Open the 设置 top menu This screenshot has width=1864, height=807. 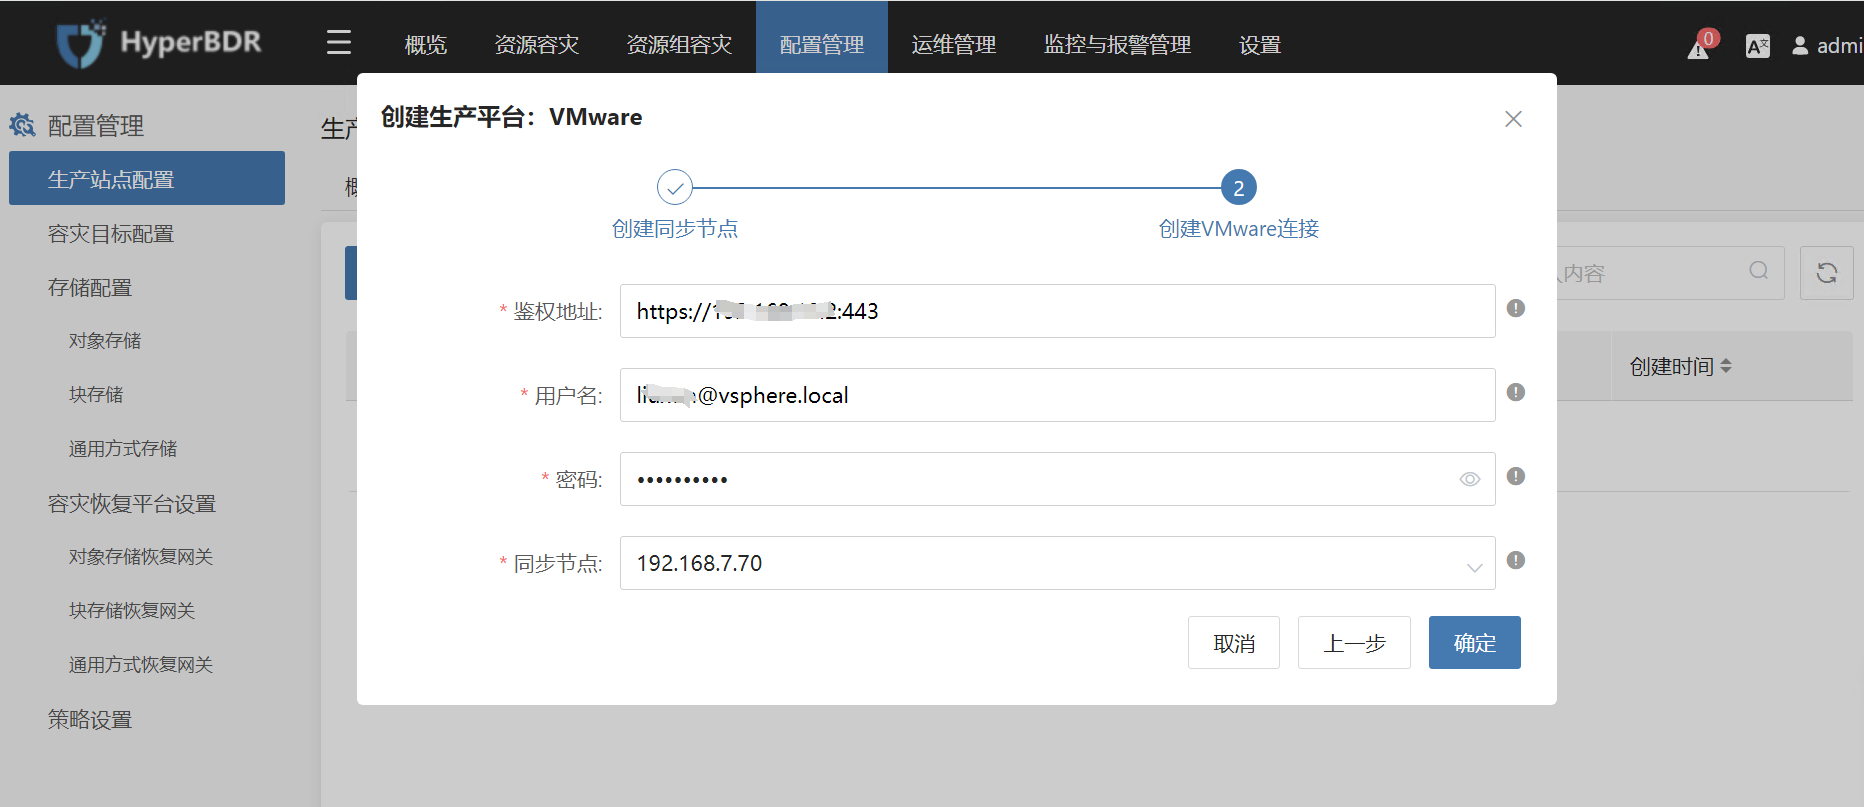pyautogui.click(x=1259, y=44)
